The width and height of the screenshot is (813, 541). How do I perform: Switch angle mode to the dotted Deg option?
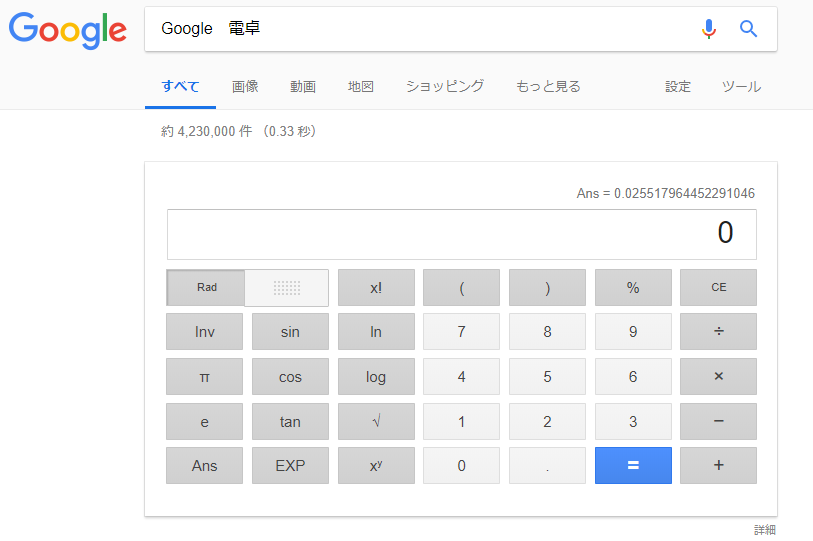tap(287, 288)
